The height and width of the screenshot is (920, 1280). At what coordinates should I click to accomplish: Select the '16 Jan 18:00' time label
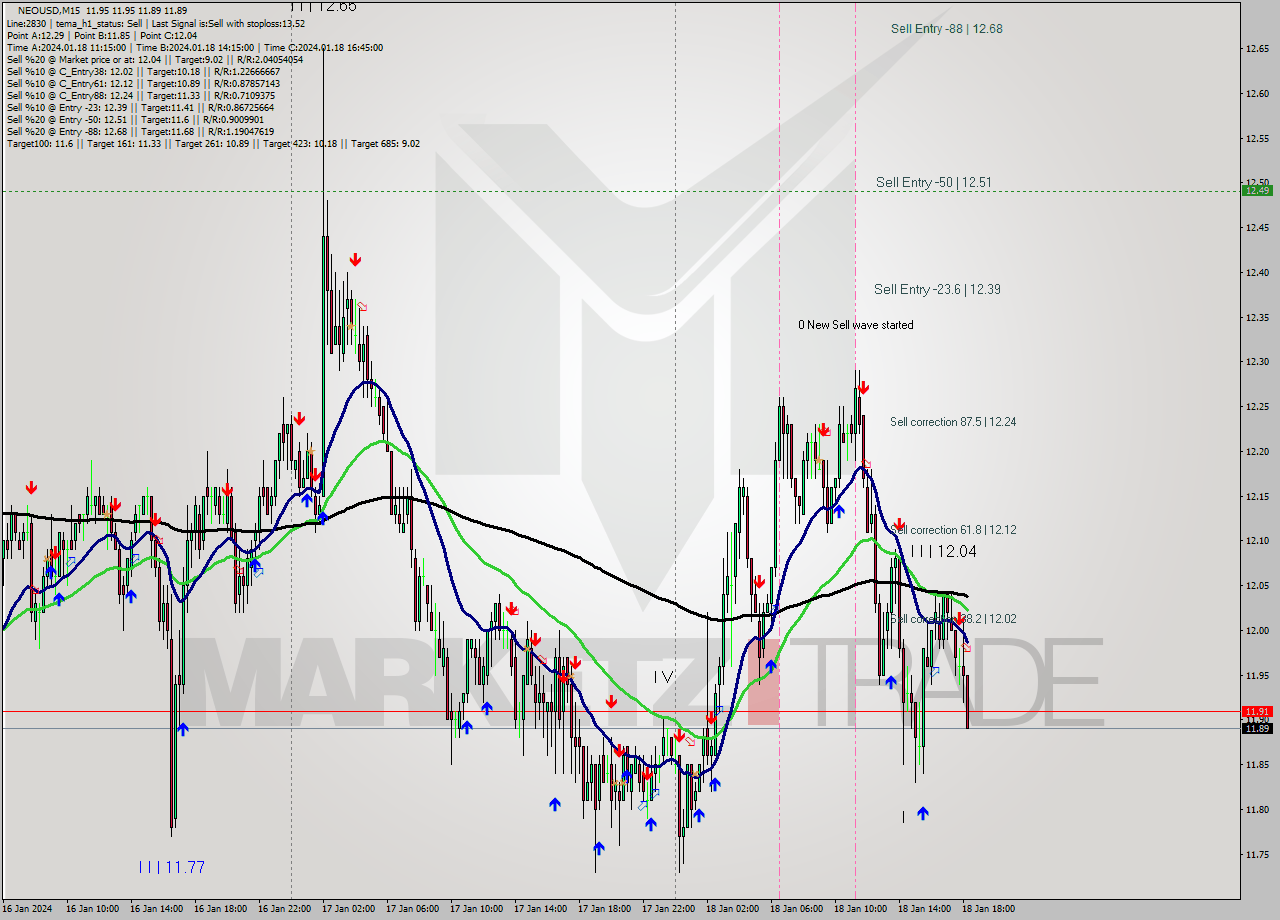[x=220, y=909]
